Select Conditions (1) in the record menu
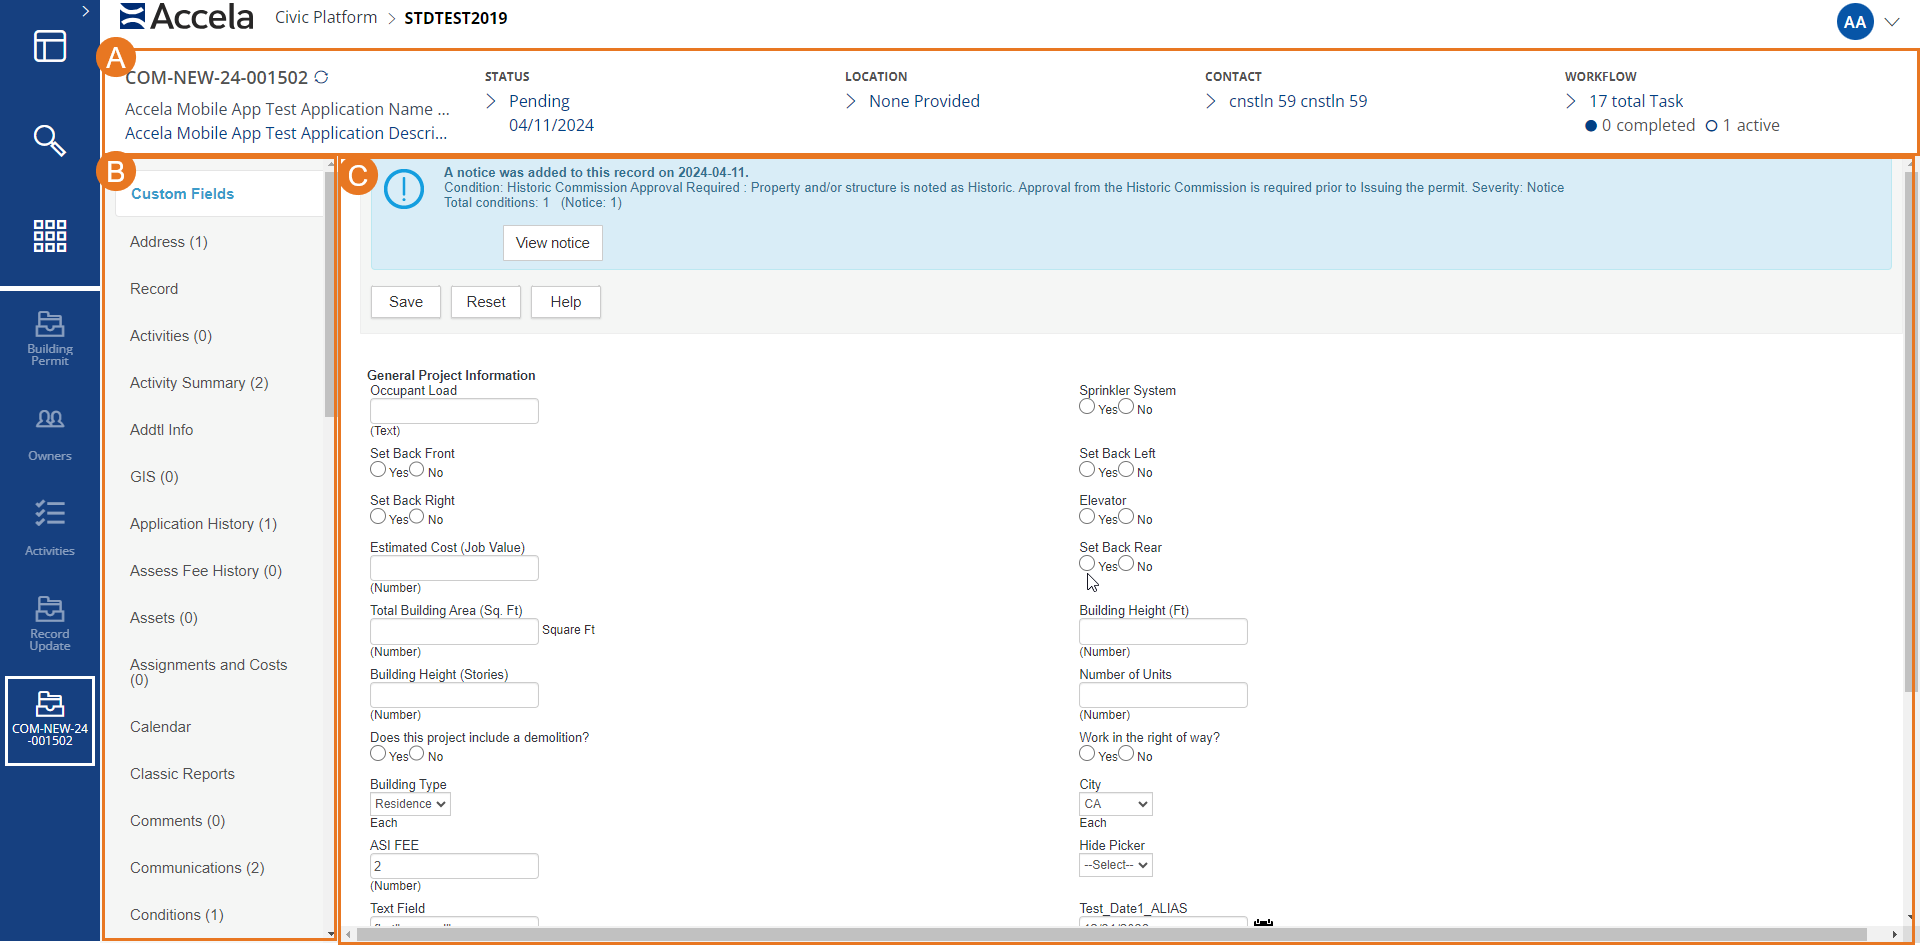Screen dimensions: 1920x945 [x=176, y=915]
